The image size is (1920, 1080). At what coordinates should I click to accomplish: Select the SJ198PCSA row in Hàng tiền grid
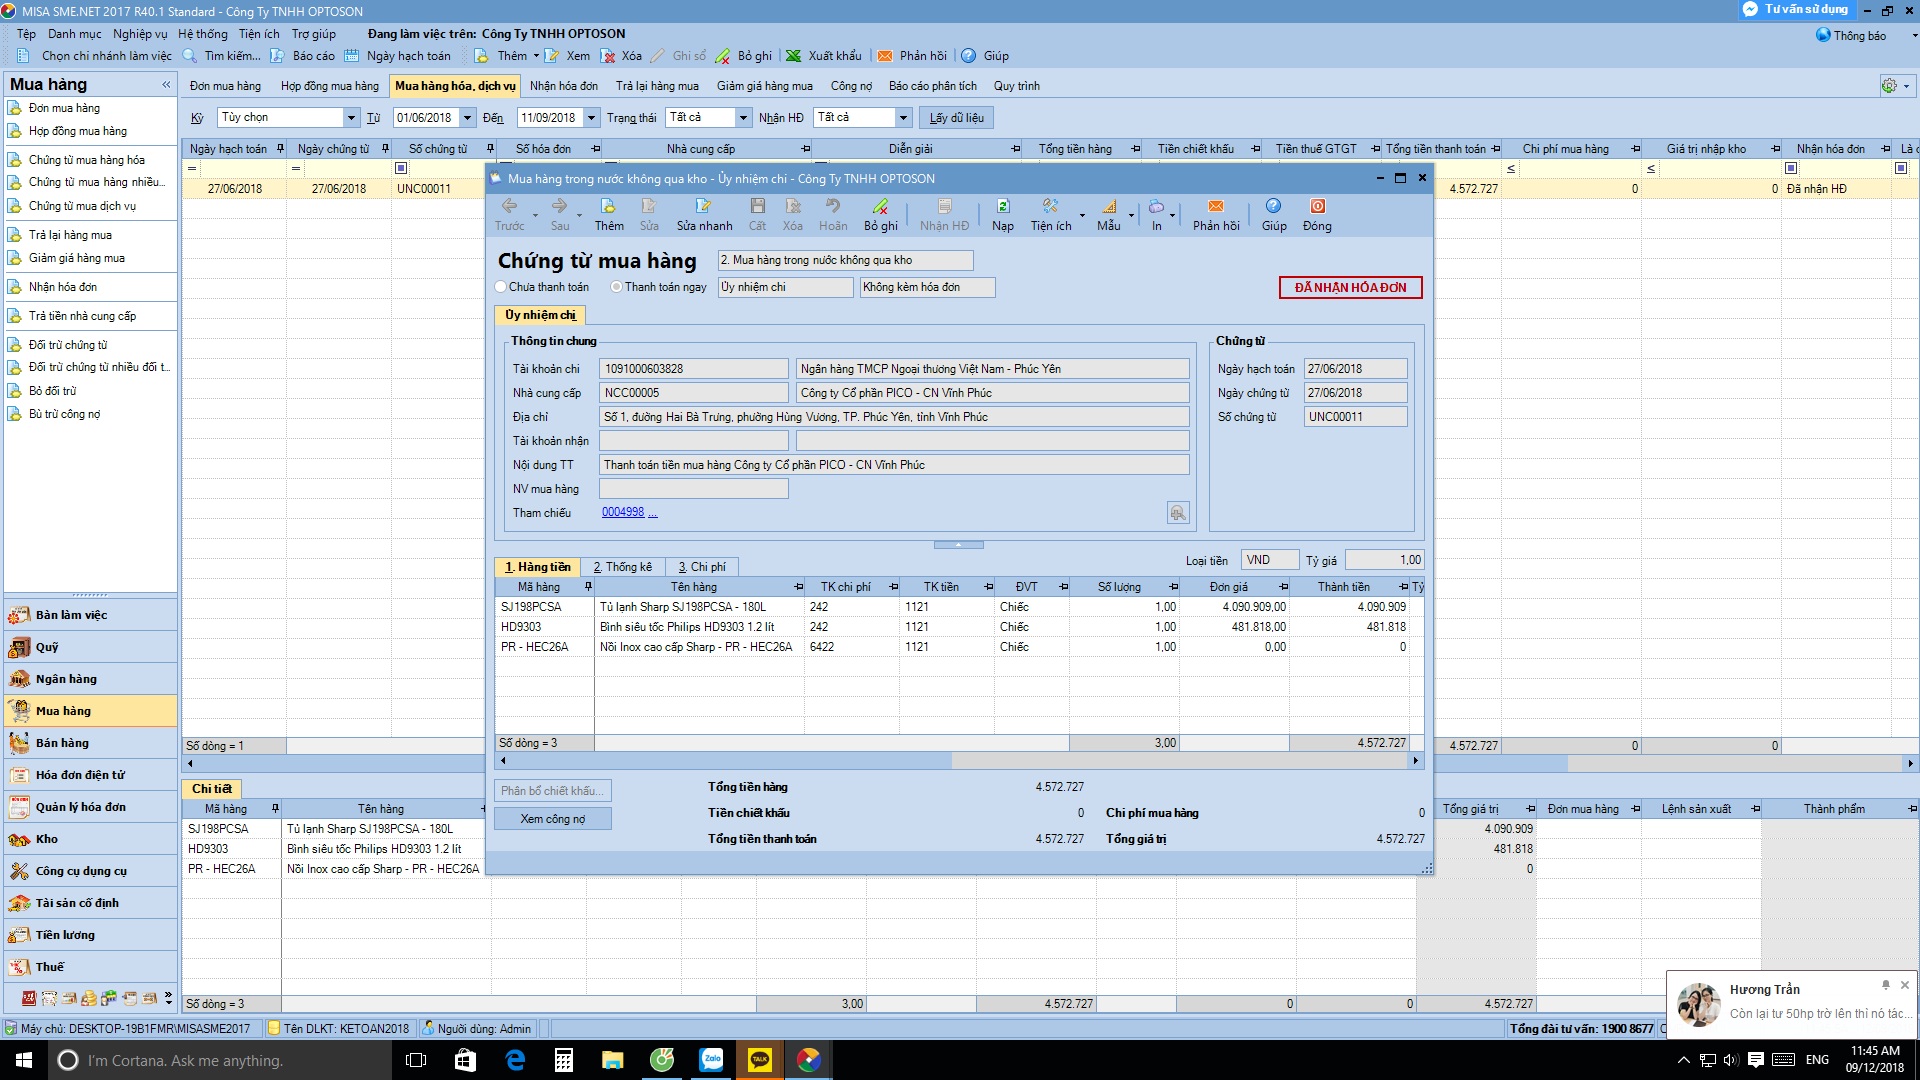pyautogui.click(x=958, y=607)
